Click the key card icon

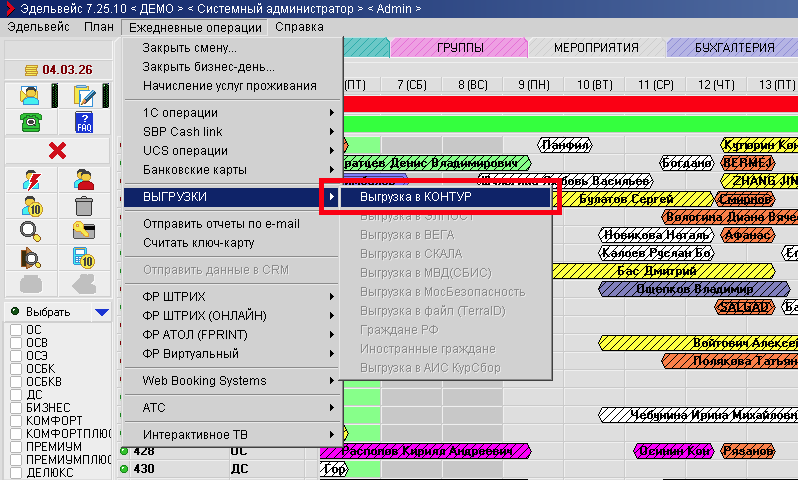coord(84,232)
